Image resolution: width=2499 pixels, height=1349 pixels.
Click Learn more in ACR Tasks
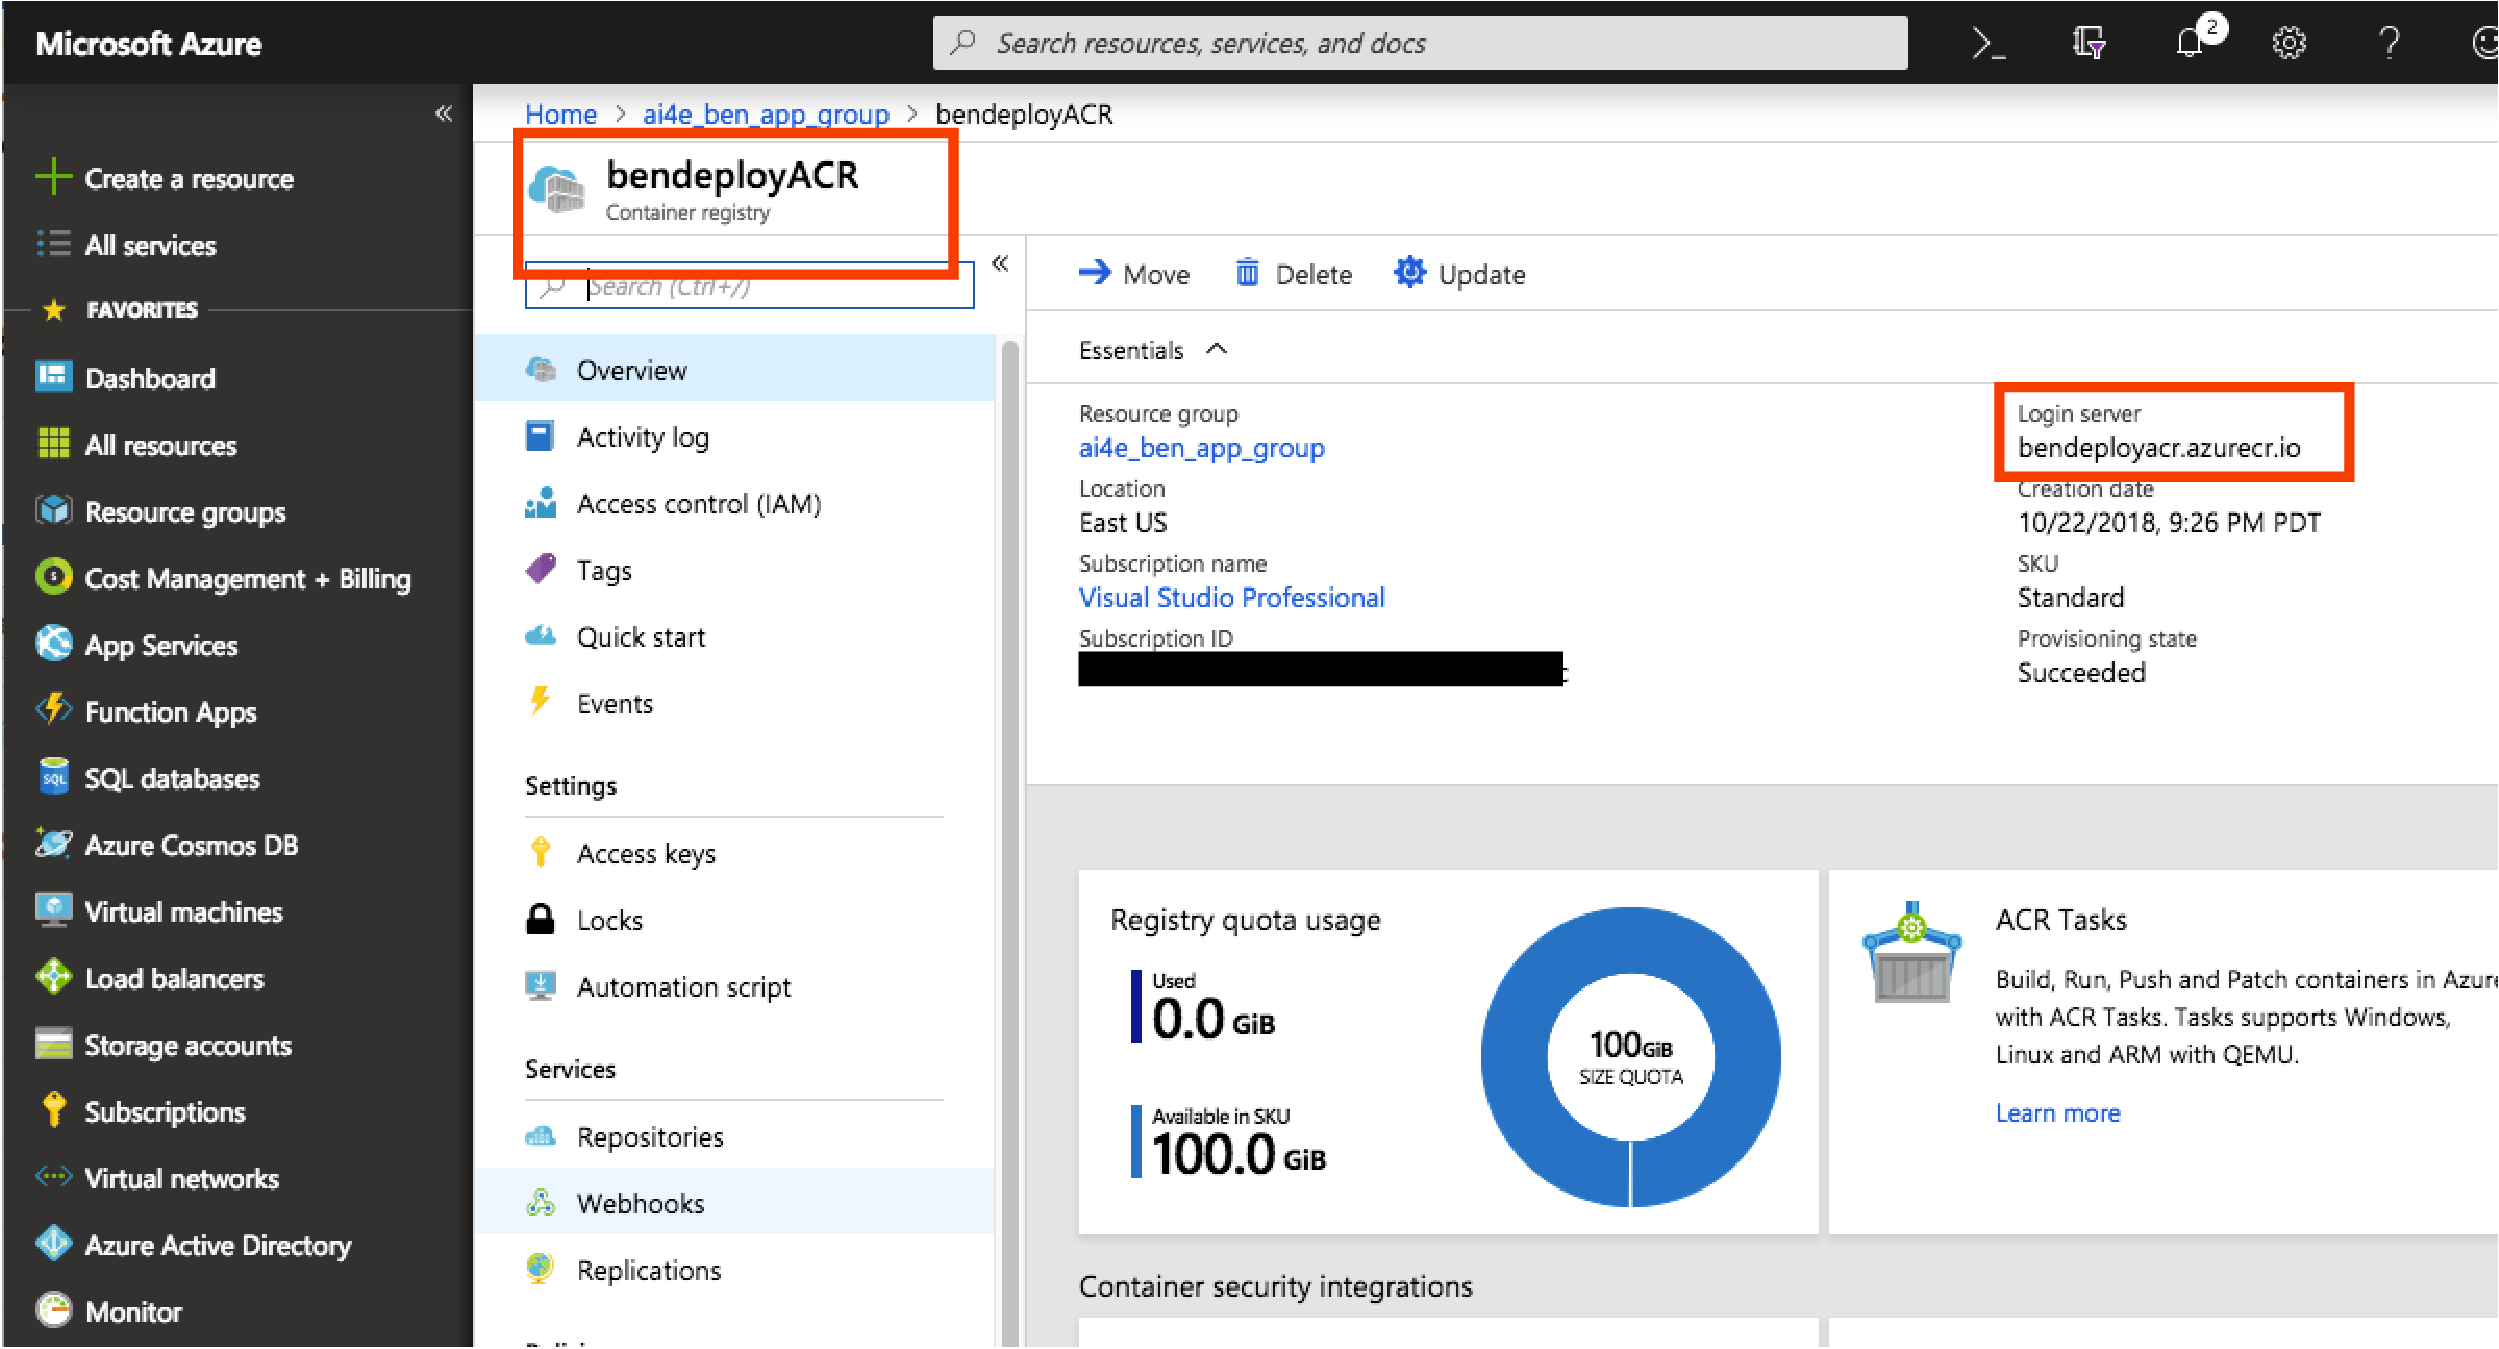[2057, 1112]
